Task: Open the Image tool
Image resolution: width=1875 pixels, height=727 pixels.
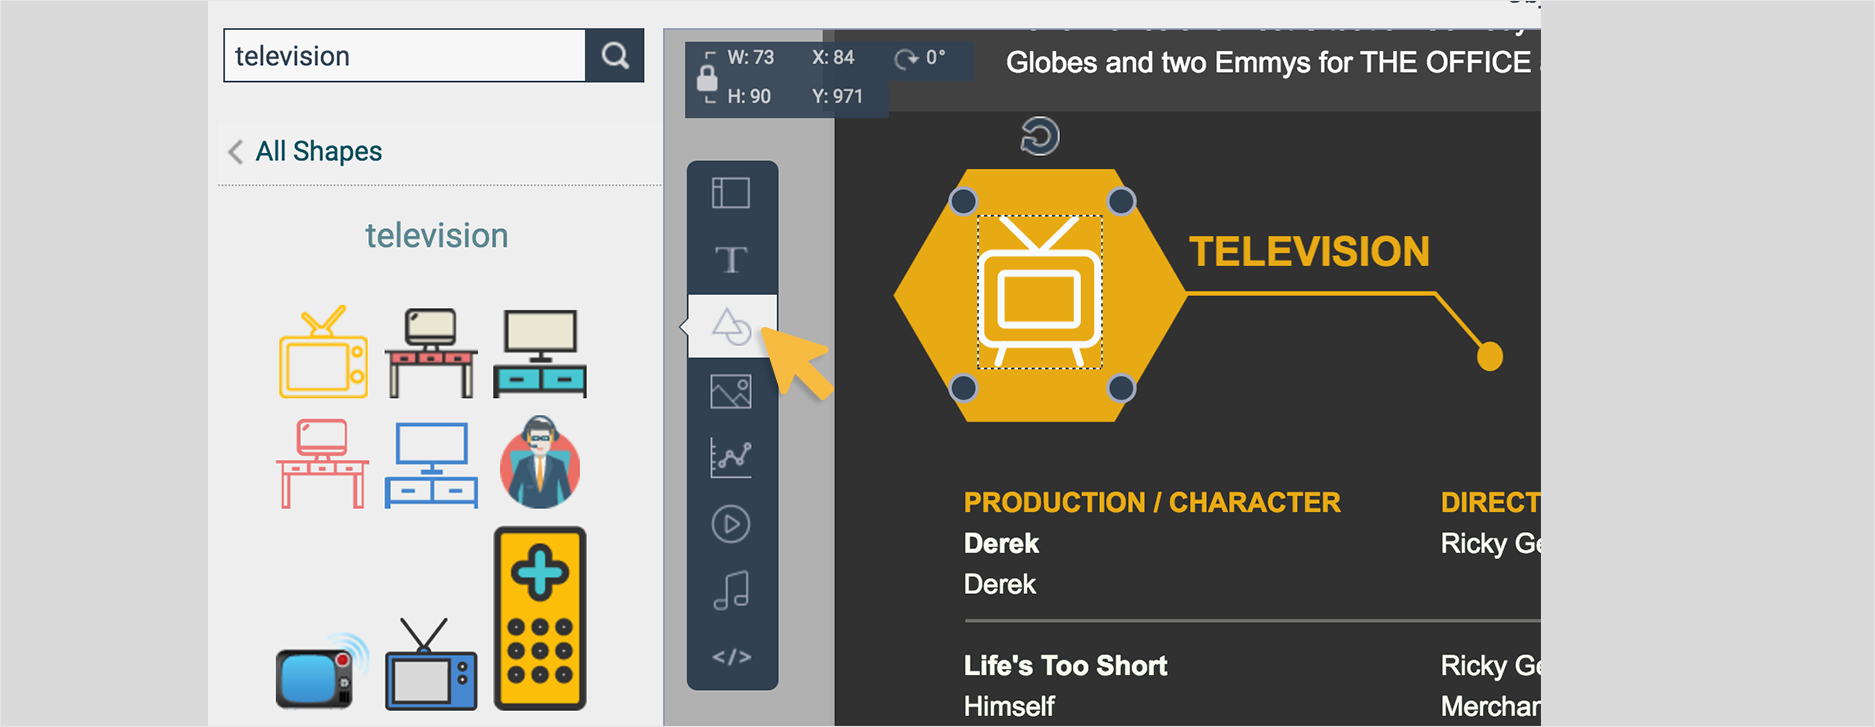Action: point(731,392)
